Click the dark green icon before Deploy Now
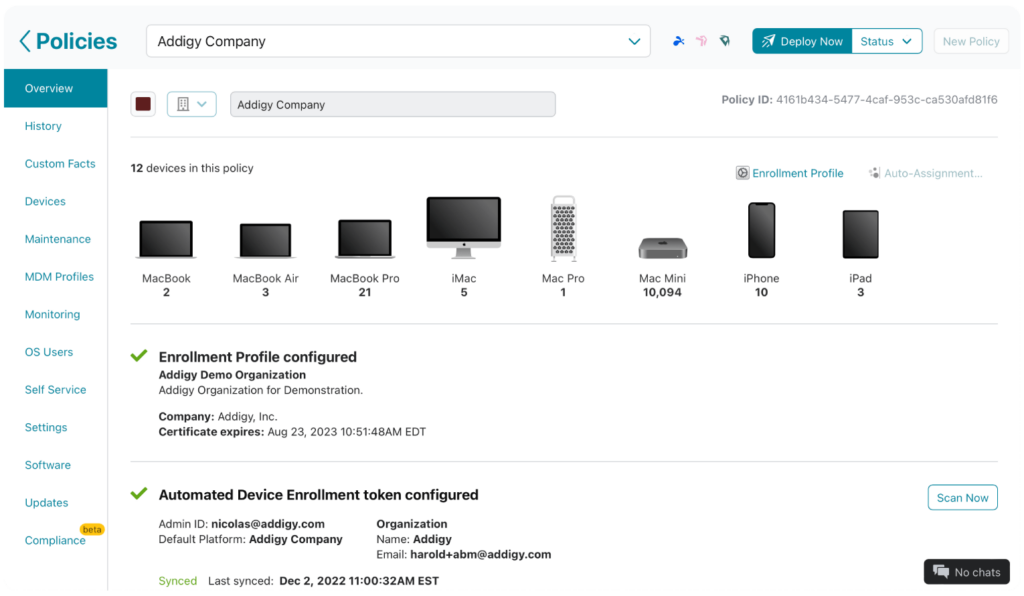 click(x=725, y=41)
